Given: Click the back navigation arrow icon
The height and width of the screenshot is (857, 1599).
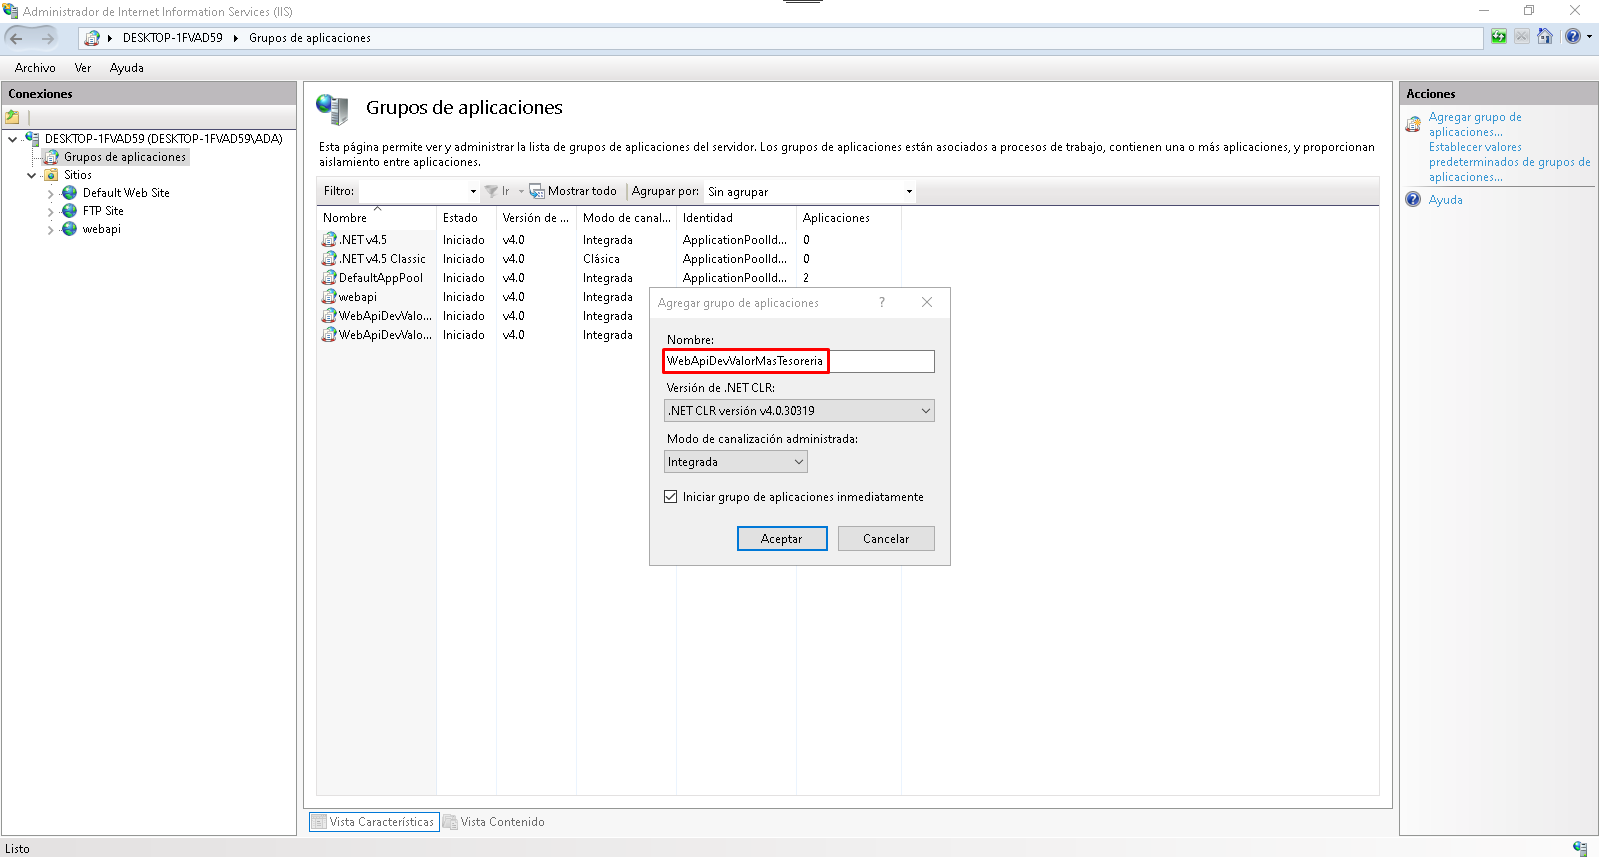Looking at the screenshot, I should [x=17, y=38].
